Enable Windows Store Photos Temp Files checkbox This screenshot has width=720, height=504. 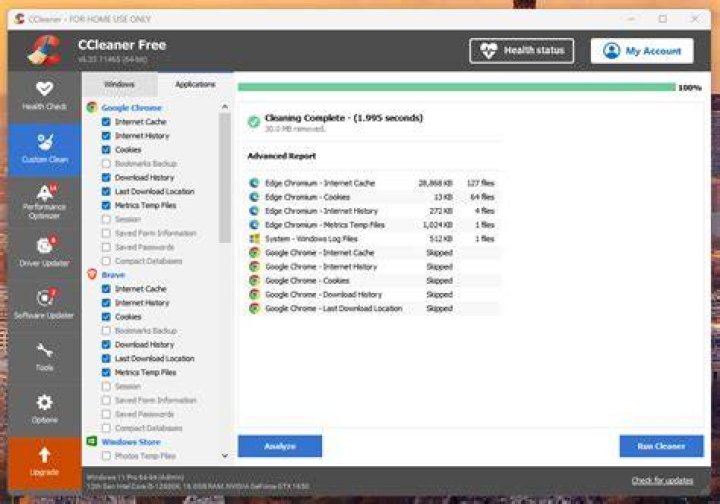tap(106, 456)
